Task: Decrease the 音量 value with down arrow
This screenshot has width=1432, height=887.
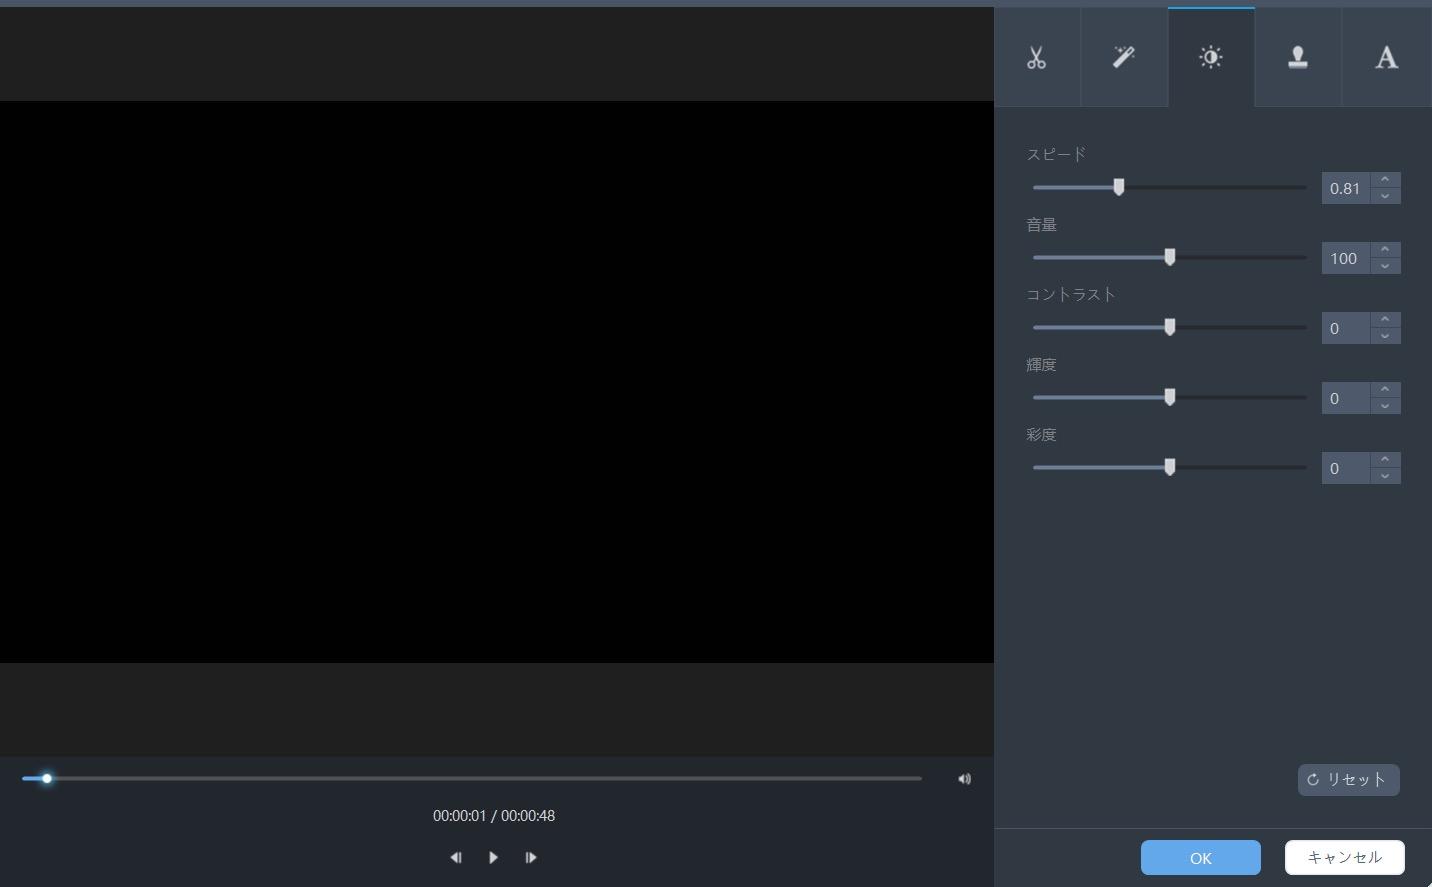Action: pos(1385,266)
